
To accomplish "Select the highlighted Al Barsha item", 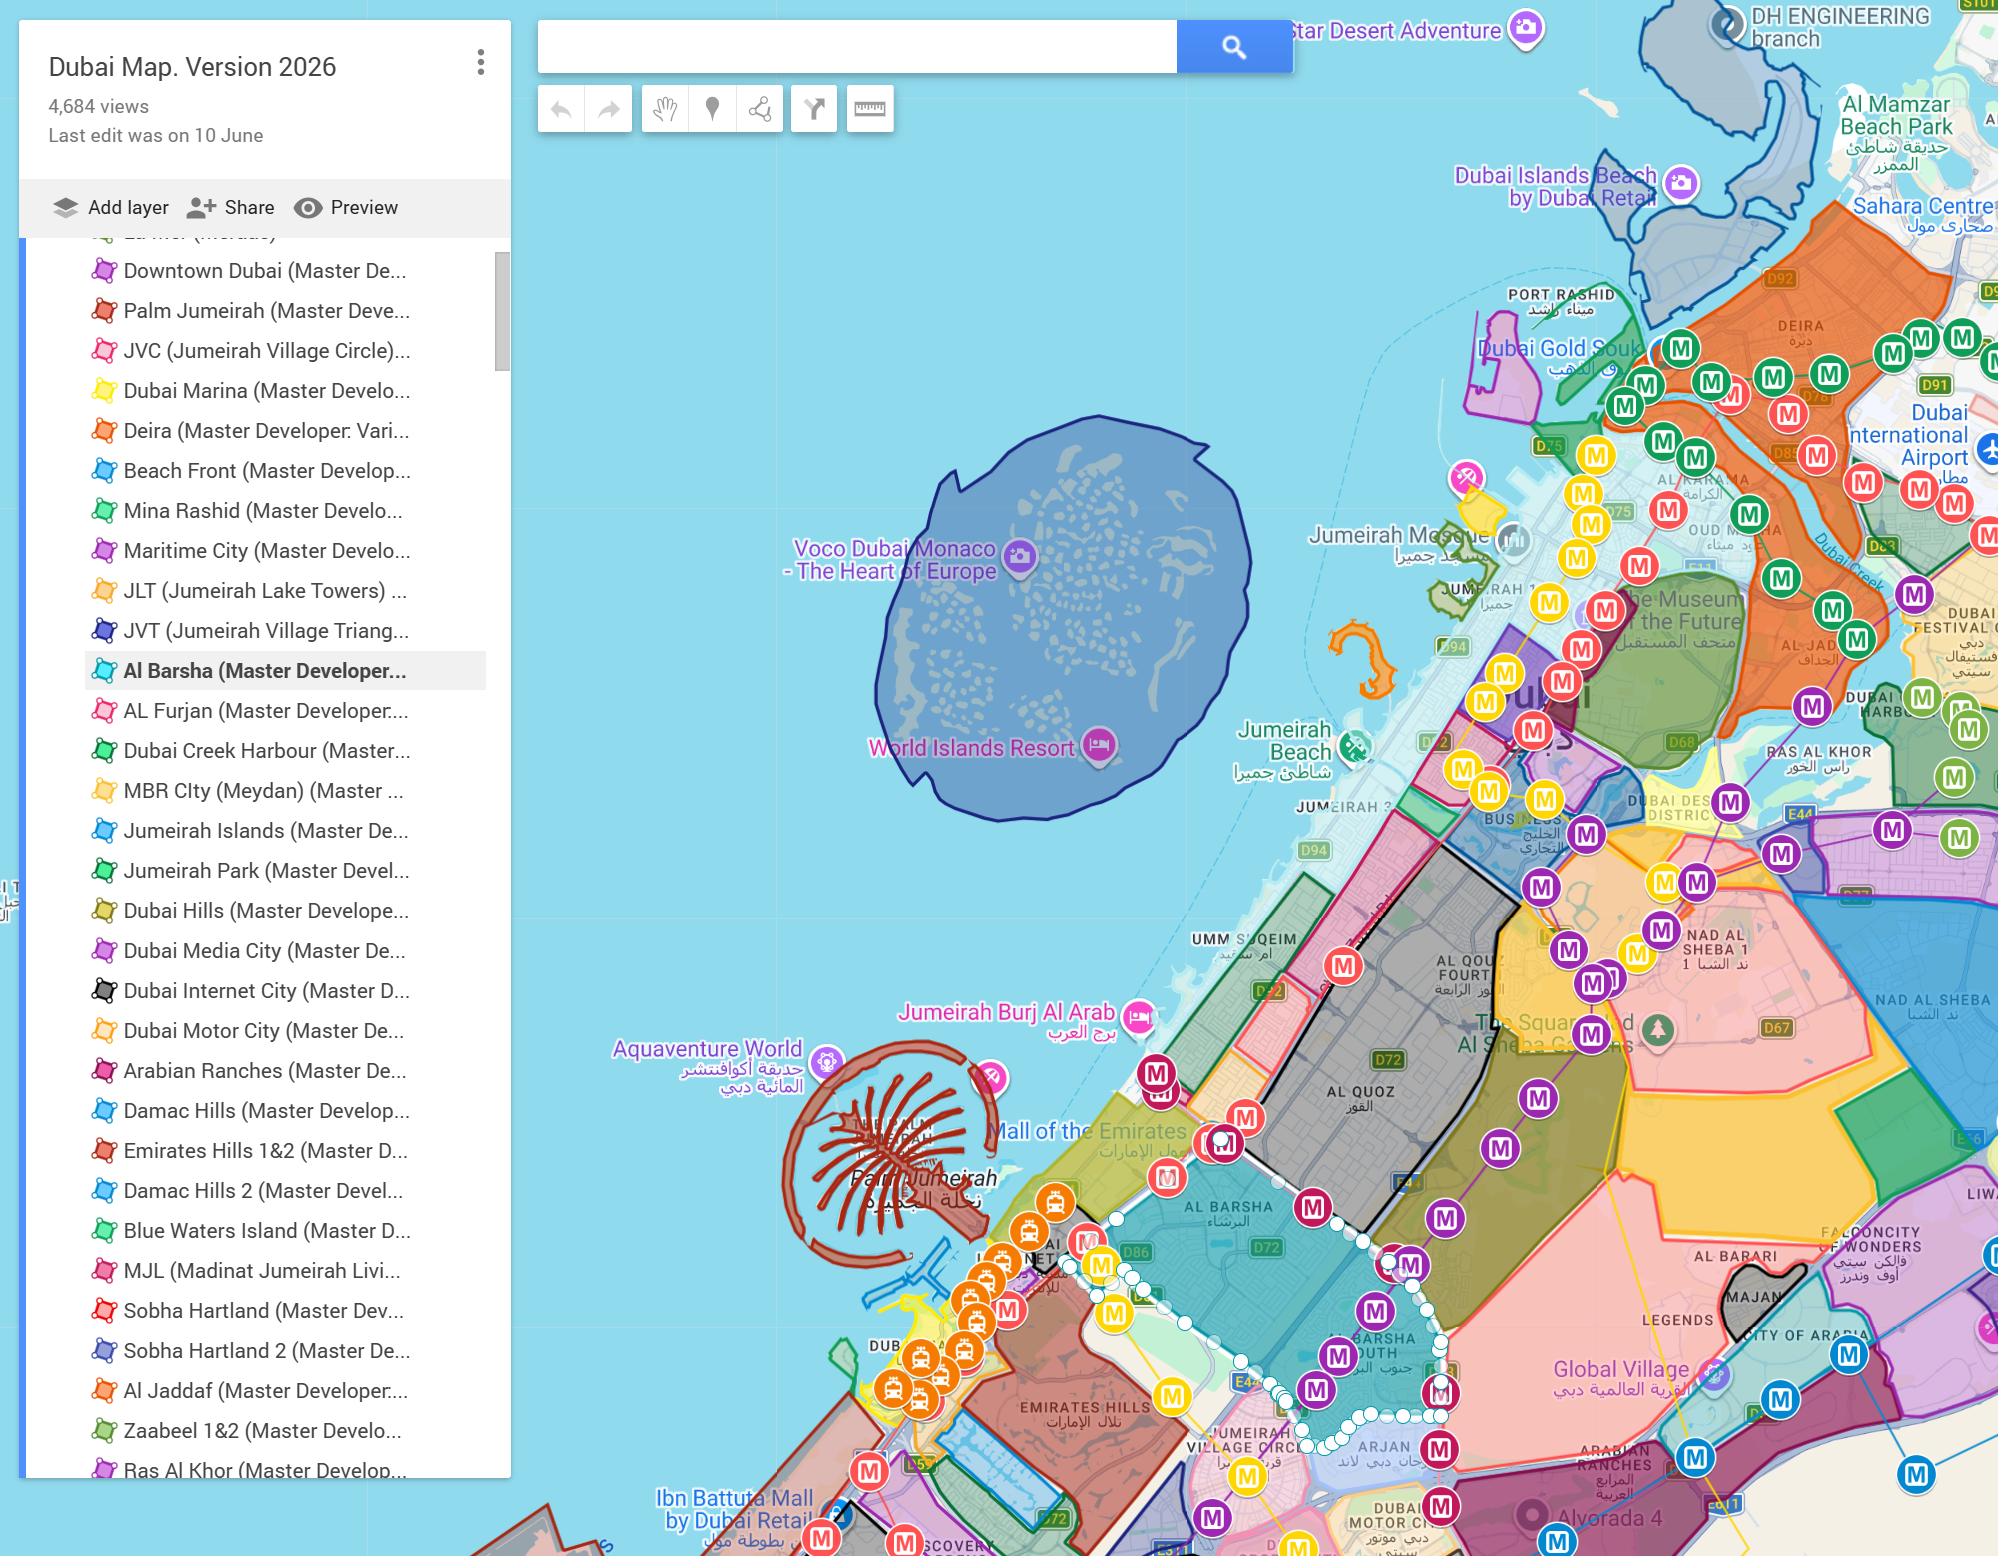I will 286,671.
